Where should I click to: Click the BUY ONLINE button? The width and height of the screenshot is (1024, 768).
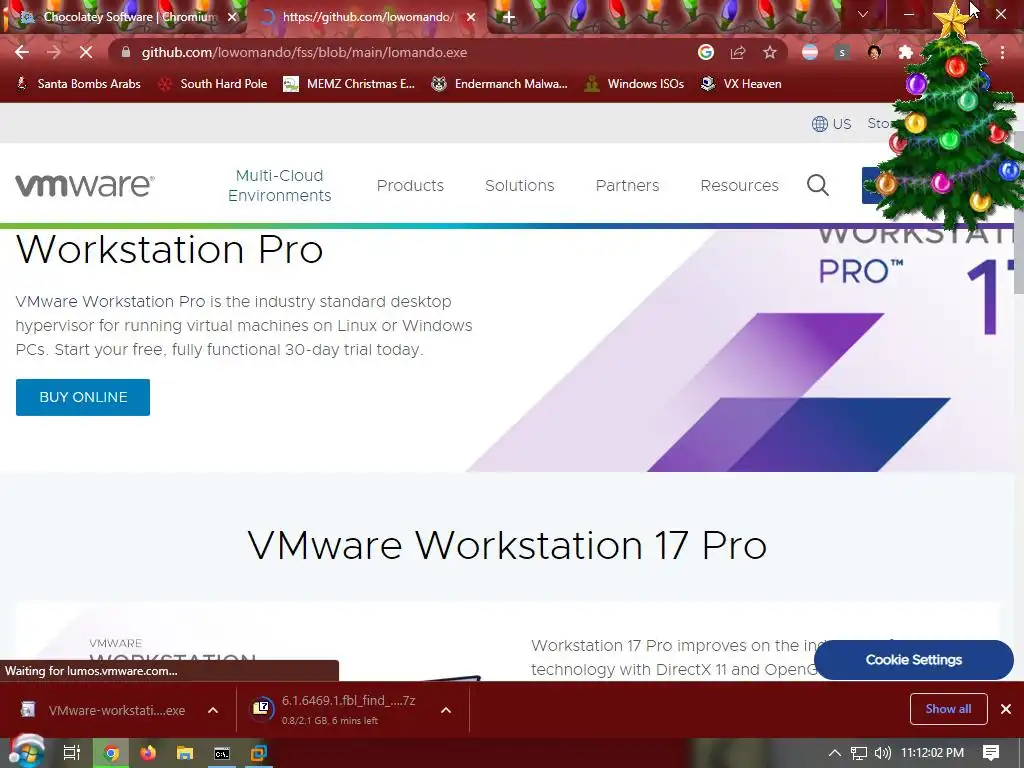tap(83, 397)
